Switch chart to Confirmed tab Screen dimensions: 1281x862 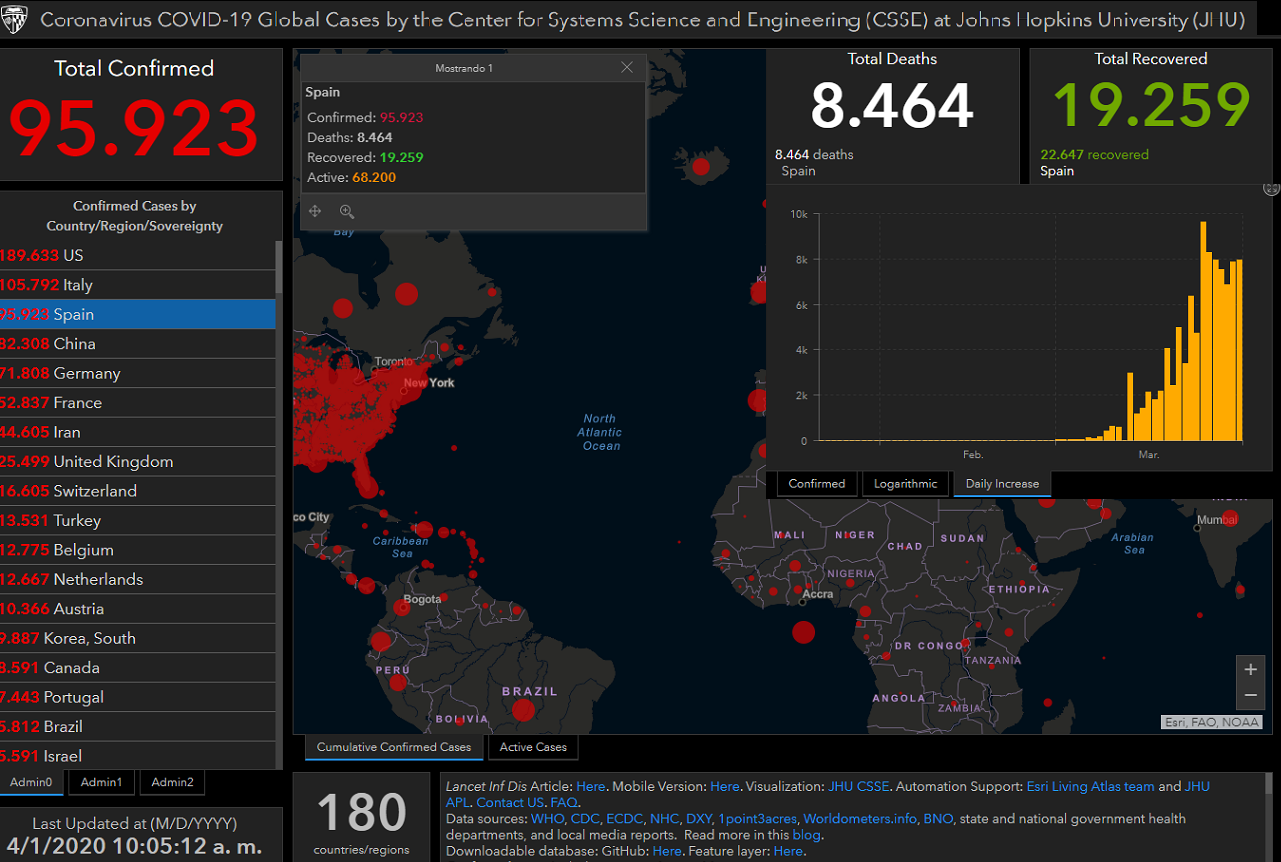817,484
